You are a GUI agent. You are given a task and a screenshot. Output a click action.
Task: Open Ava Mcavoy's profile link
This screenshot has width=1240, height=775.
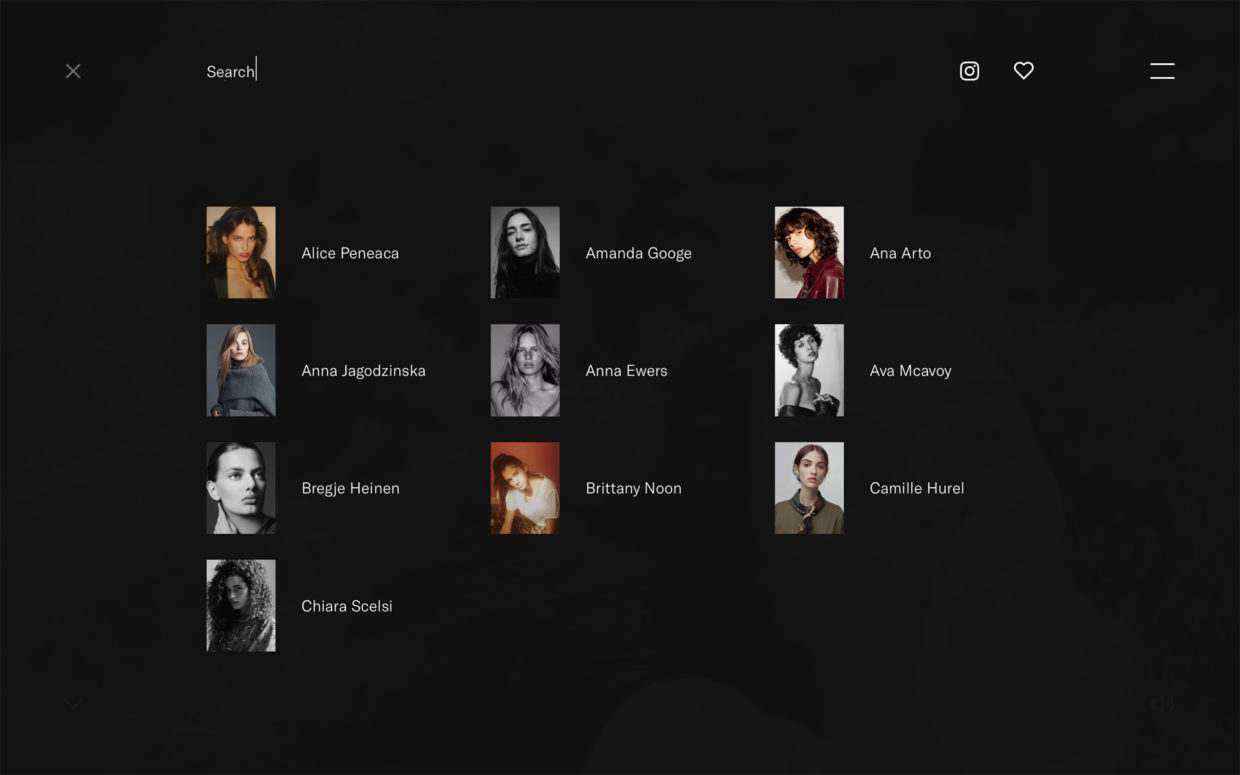point(910,370)
